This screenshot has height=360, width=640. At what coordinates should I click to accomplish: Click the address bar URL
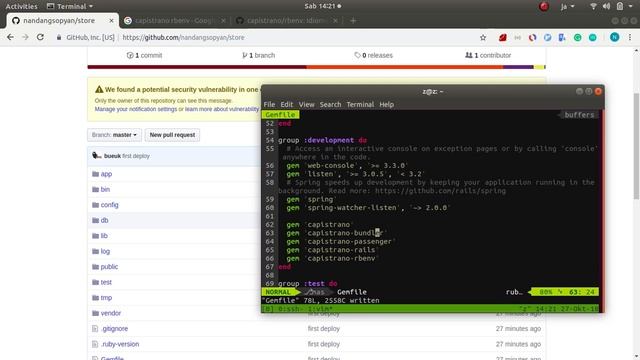[183, 38]
